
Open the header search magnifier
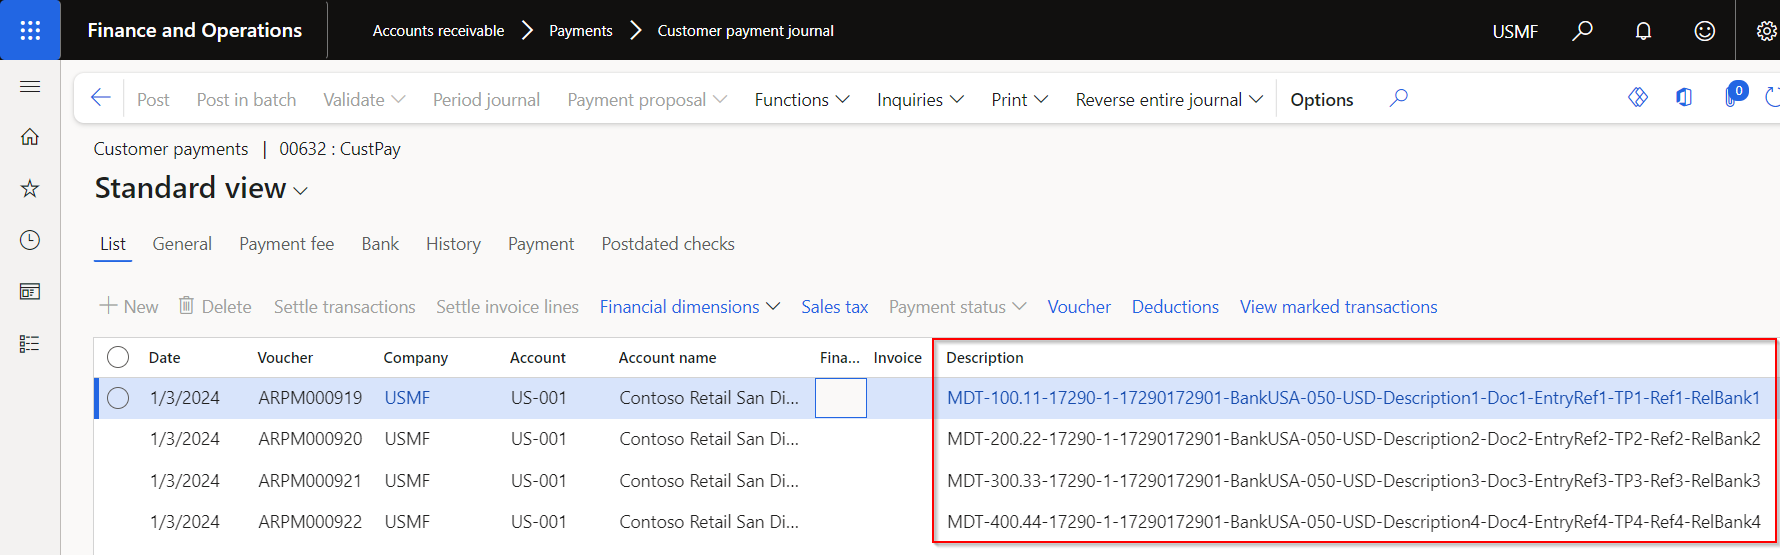1582,31
